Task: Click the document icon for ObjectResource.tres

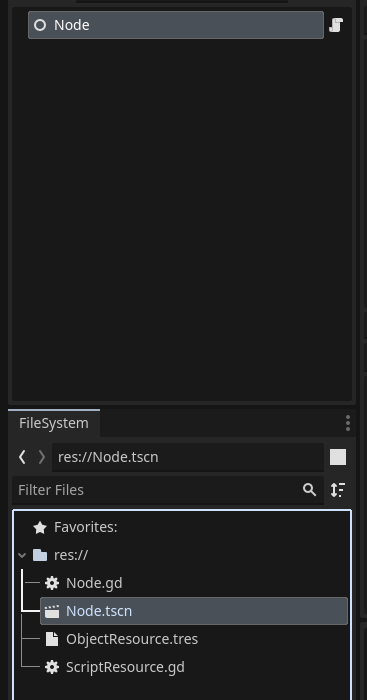Action: (52, 639)
